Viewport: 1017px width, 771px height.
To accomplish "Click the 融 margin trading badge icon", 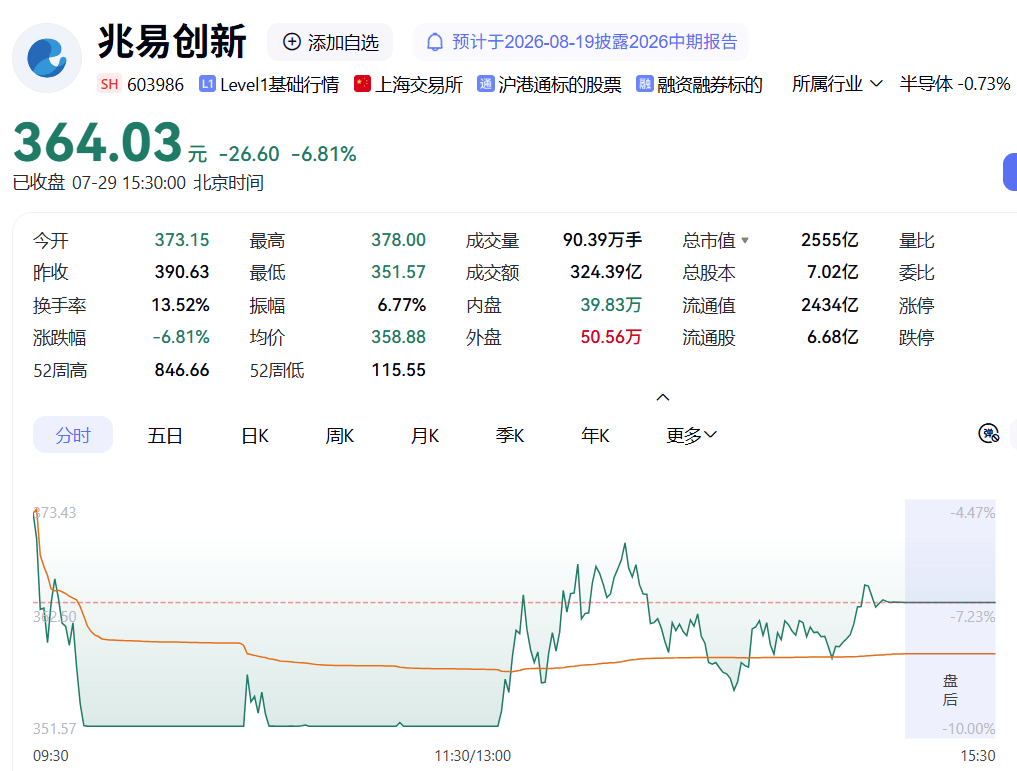I will tap(644, 84).
